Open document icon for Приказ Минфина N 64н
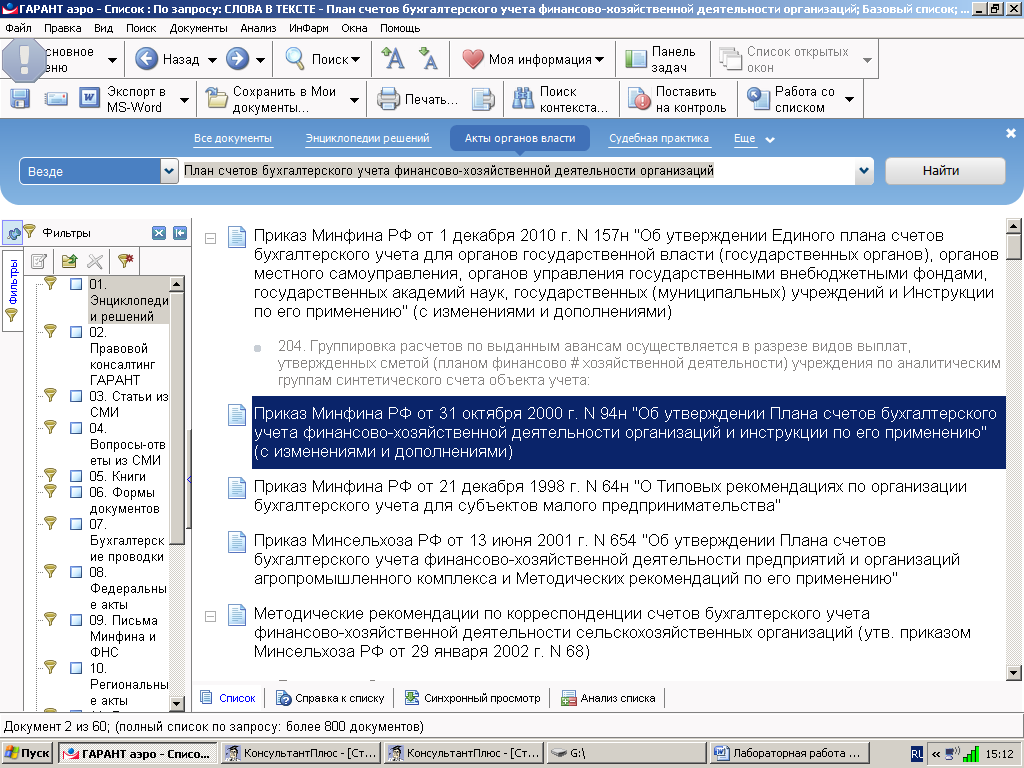1024x768 pixels. pos(236,488)
